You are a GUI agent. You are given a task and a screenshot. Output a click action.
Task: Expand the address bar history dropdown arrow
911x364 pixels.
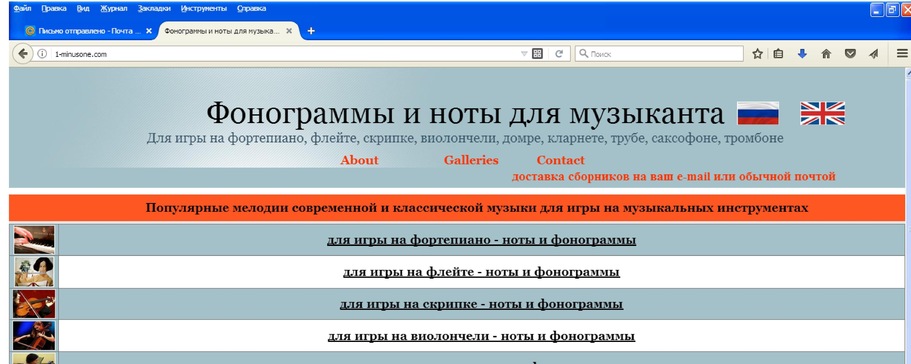pyautogui.click(x=523, y=54)
